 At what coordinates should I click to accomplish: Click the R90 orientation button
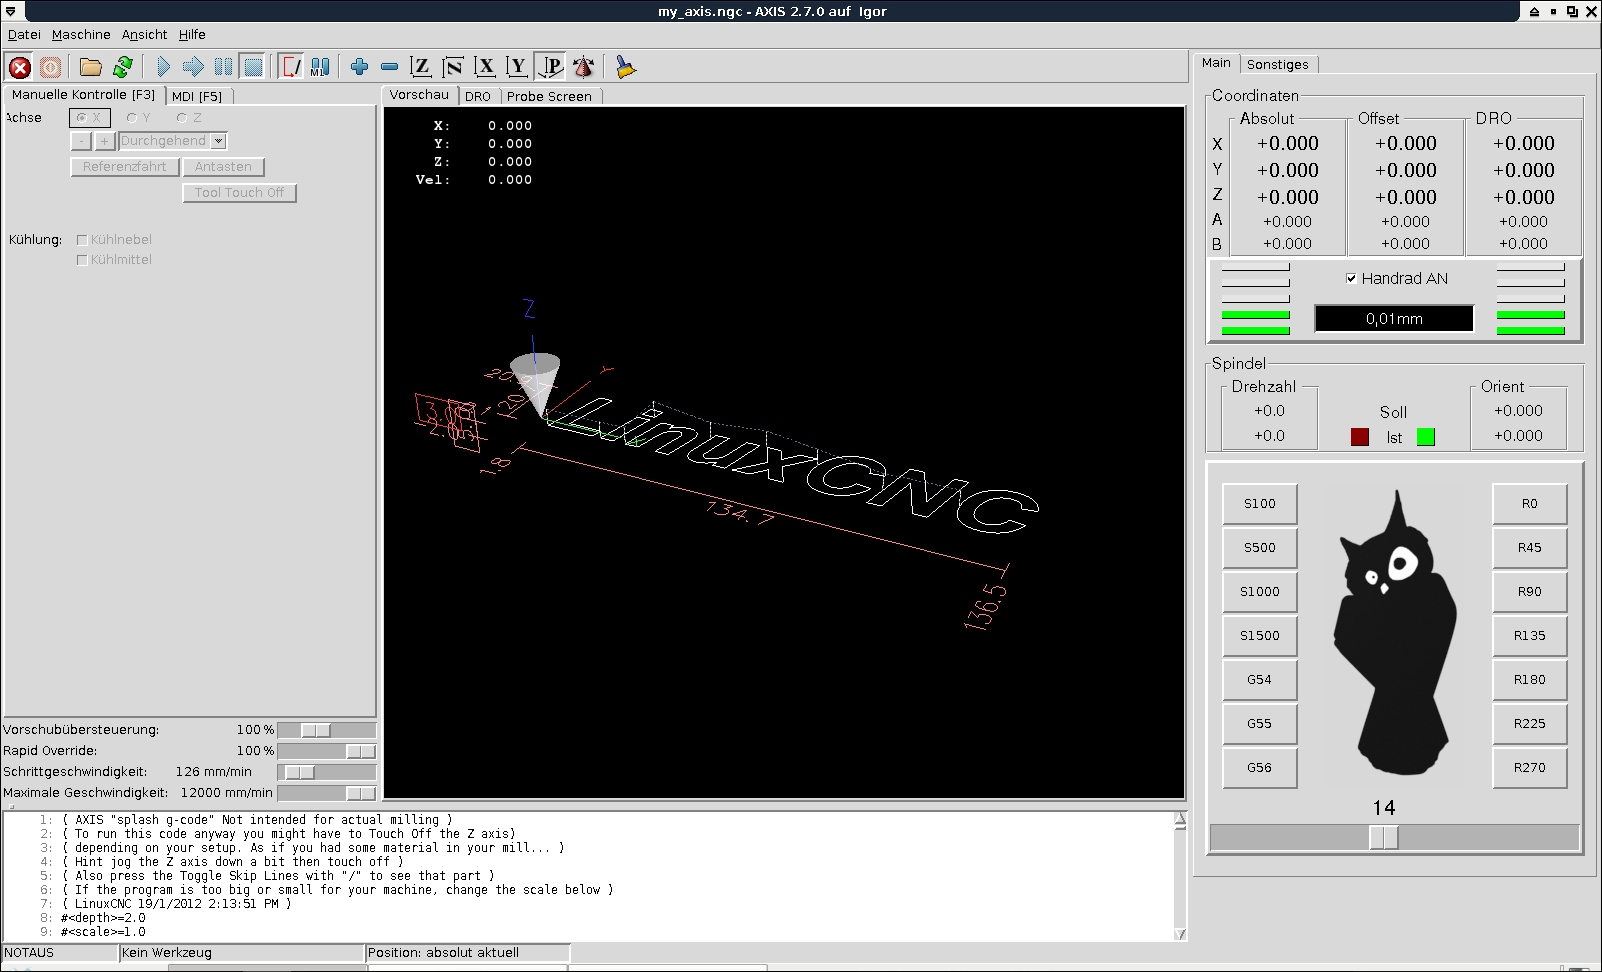(1529, 592)
